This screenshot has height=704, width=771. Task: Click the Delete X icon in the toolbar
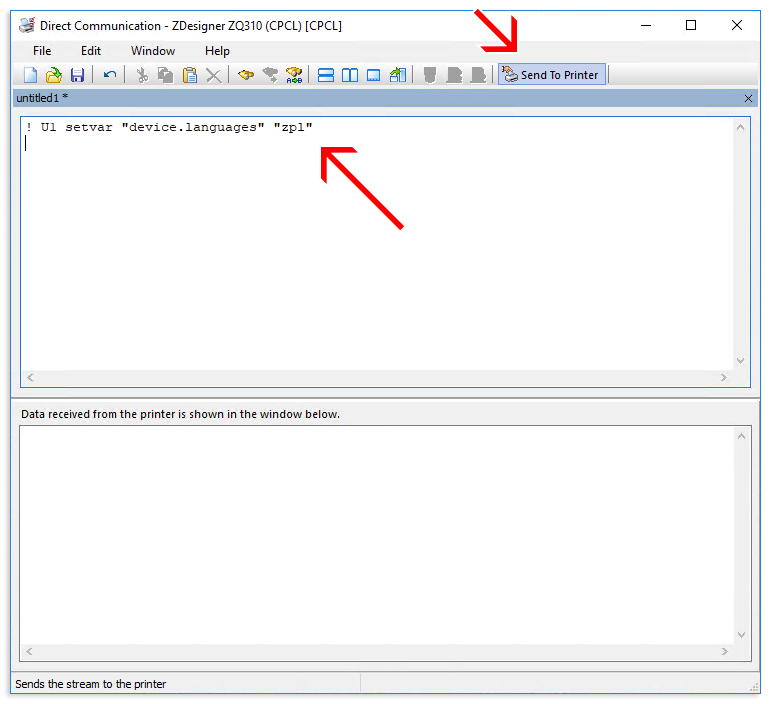point(214,75)
